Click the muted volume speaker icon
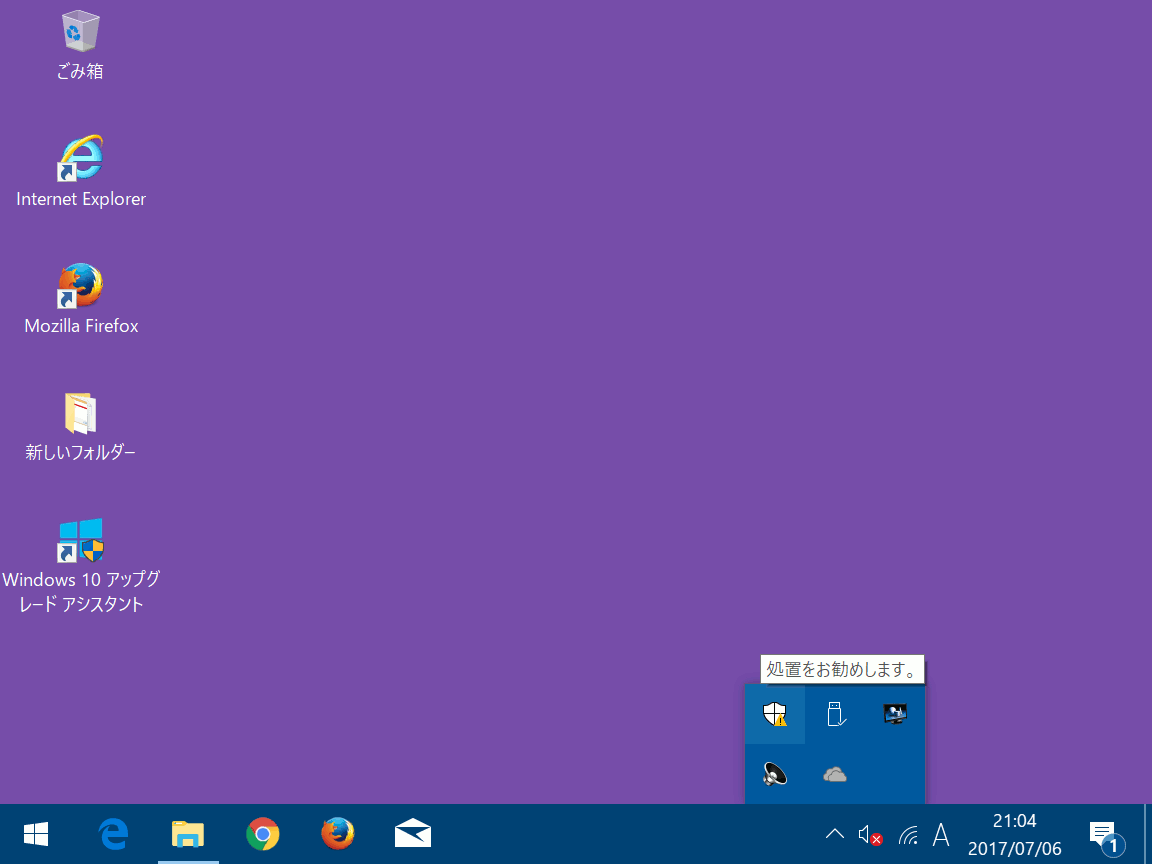The height and width of the screenshot is (864, 1152). [x=870, y=835]
